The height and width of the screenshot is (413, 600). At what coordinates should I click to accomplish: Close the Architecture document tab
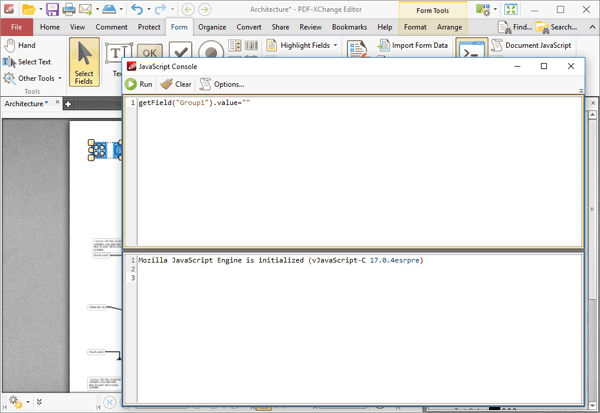click(57, 102)
